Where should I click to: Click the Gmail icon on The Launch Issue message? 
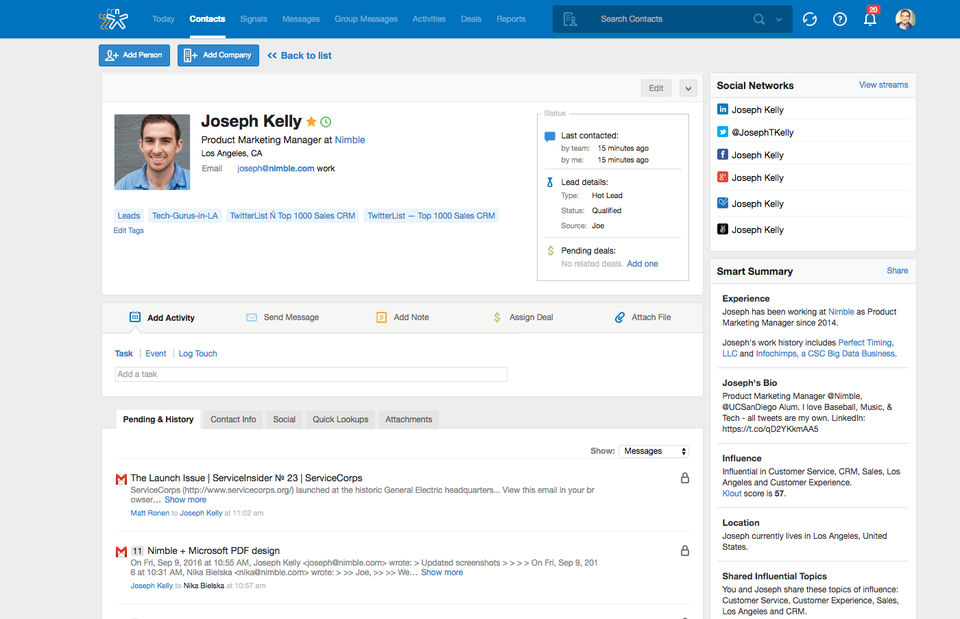pos(121,479)
